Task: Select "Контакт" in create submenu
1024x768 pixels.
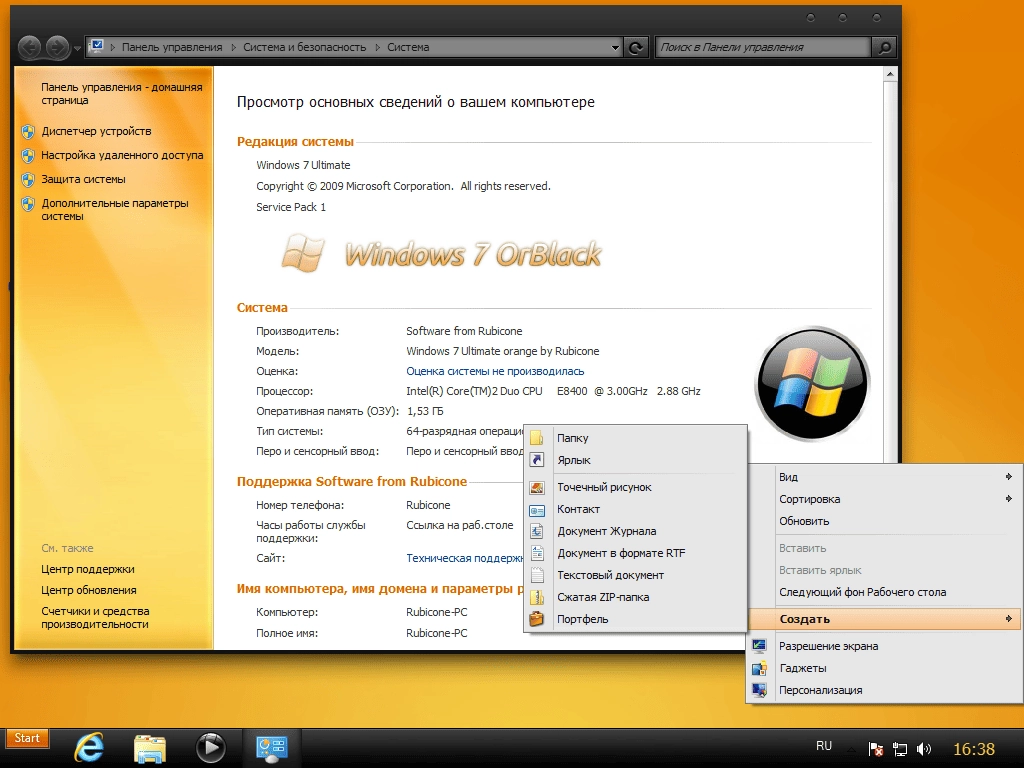Action: click(635, 509)
